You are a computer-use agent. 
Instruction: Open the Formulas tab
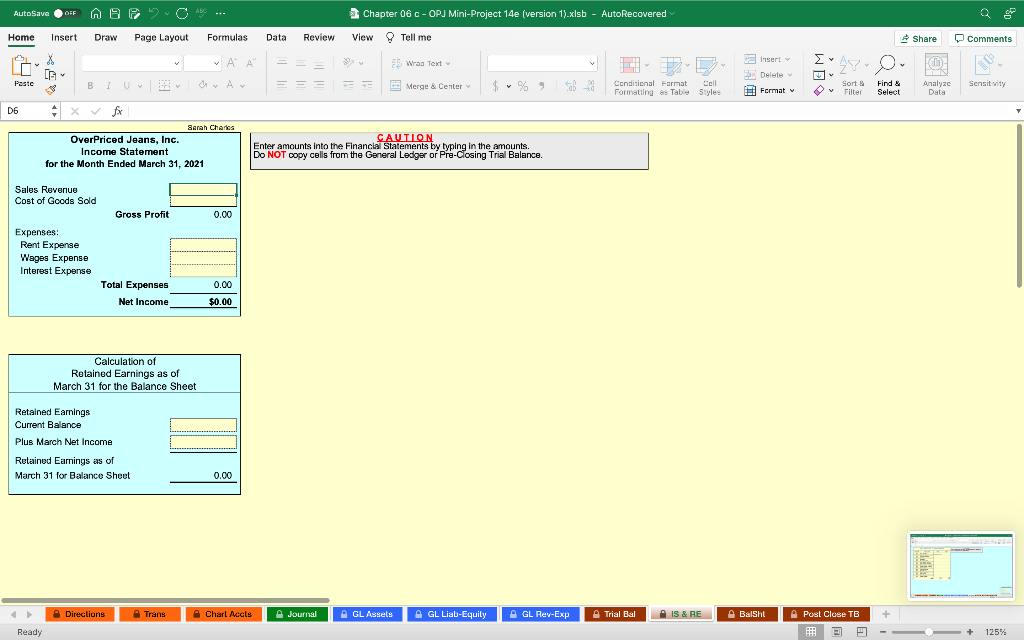point(227,37)
